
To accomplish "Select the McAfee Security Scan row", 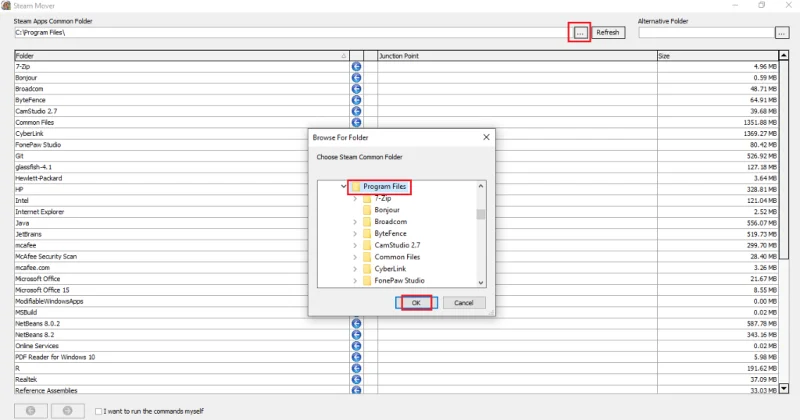I will click(x=182, y=257).
